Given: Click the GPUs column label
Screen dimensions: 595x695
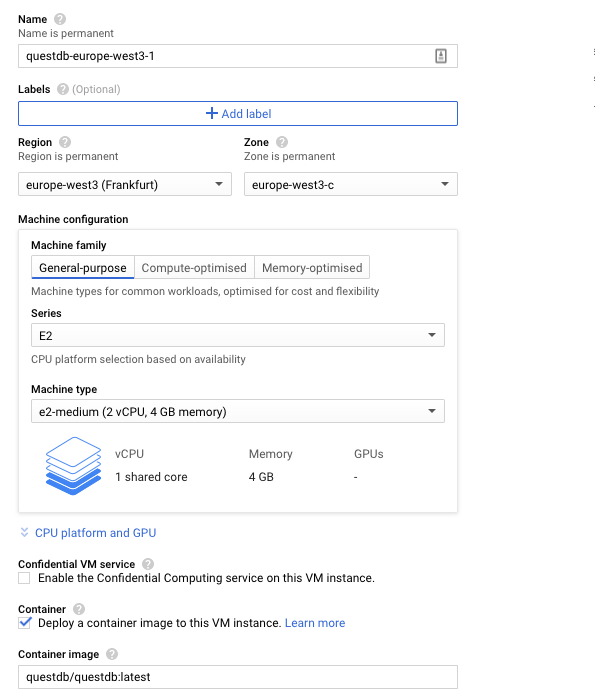Looking at the screenshot, I should pos(368,454).
